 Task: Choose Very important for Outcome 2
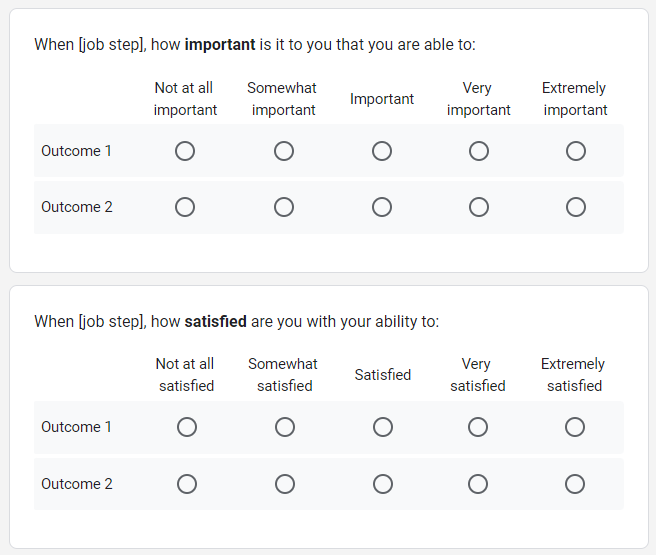[x=479, y=207]
